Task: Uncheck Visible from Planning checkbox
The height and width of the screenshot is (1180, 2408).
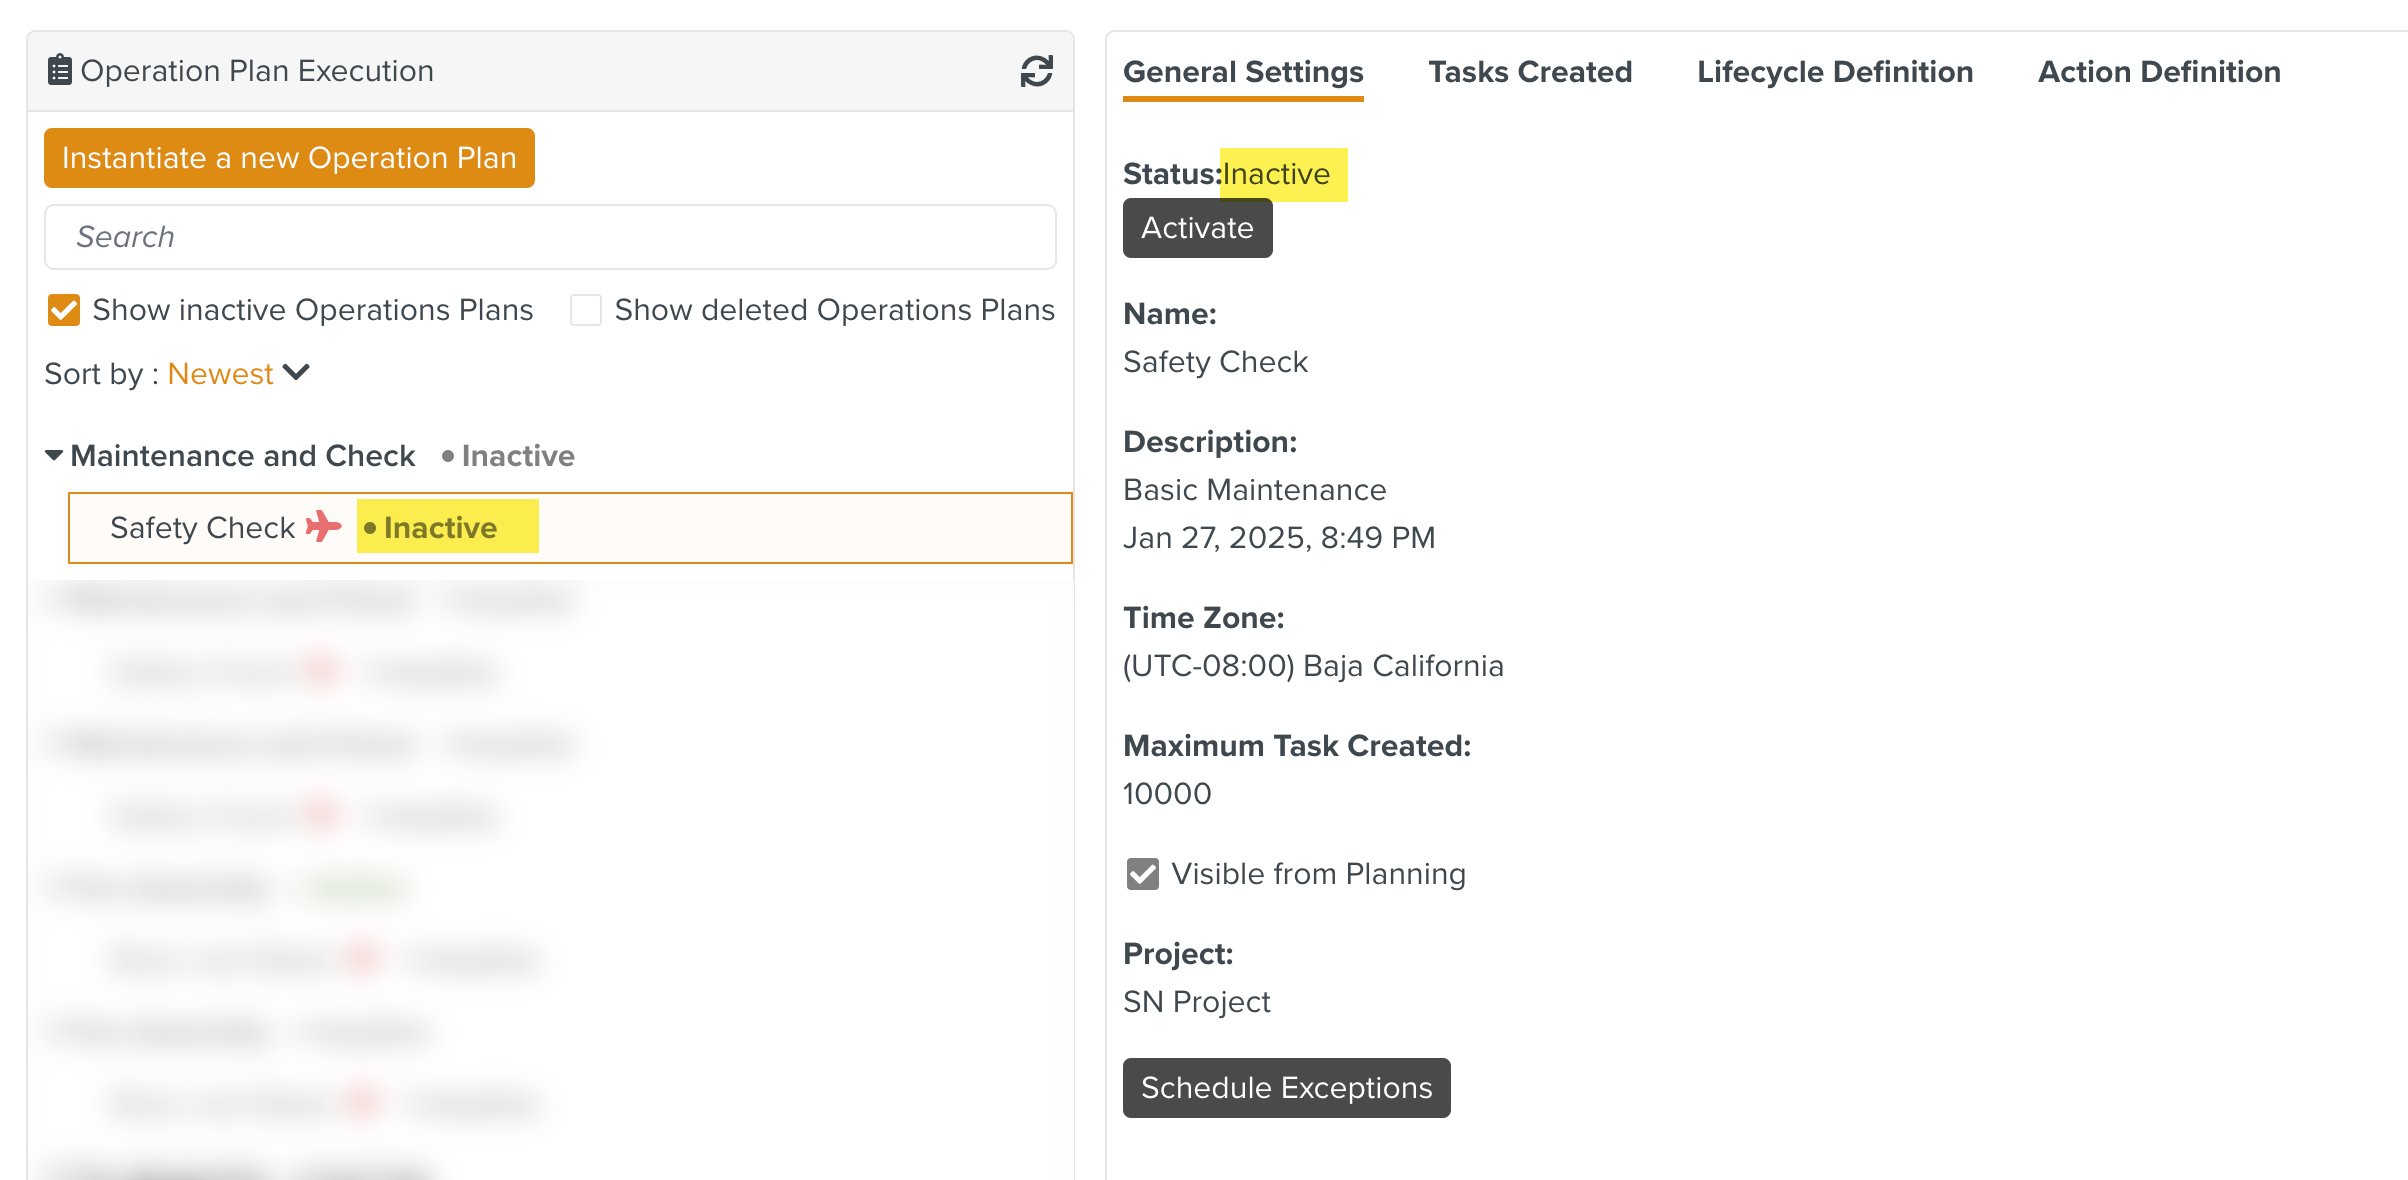Action: point(1142,874)
